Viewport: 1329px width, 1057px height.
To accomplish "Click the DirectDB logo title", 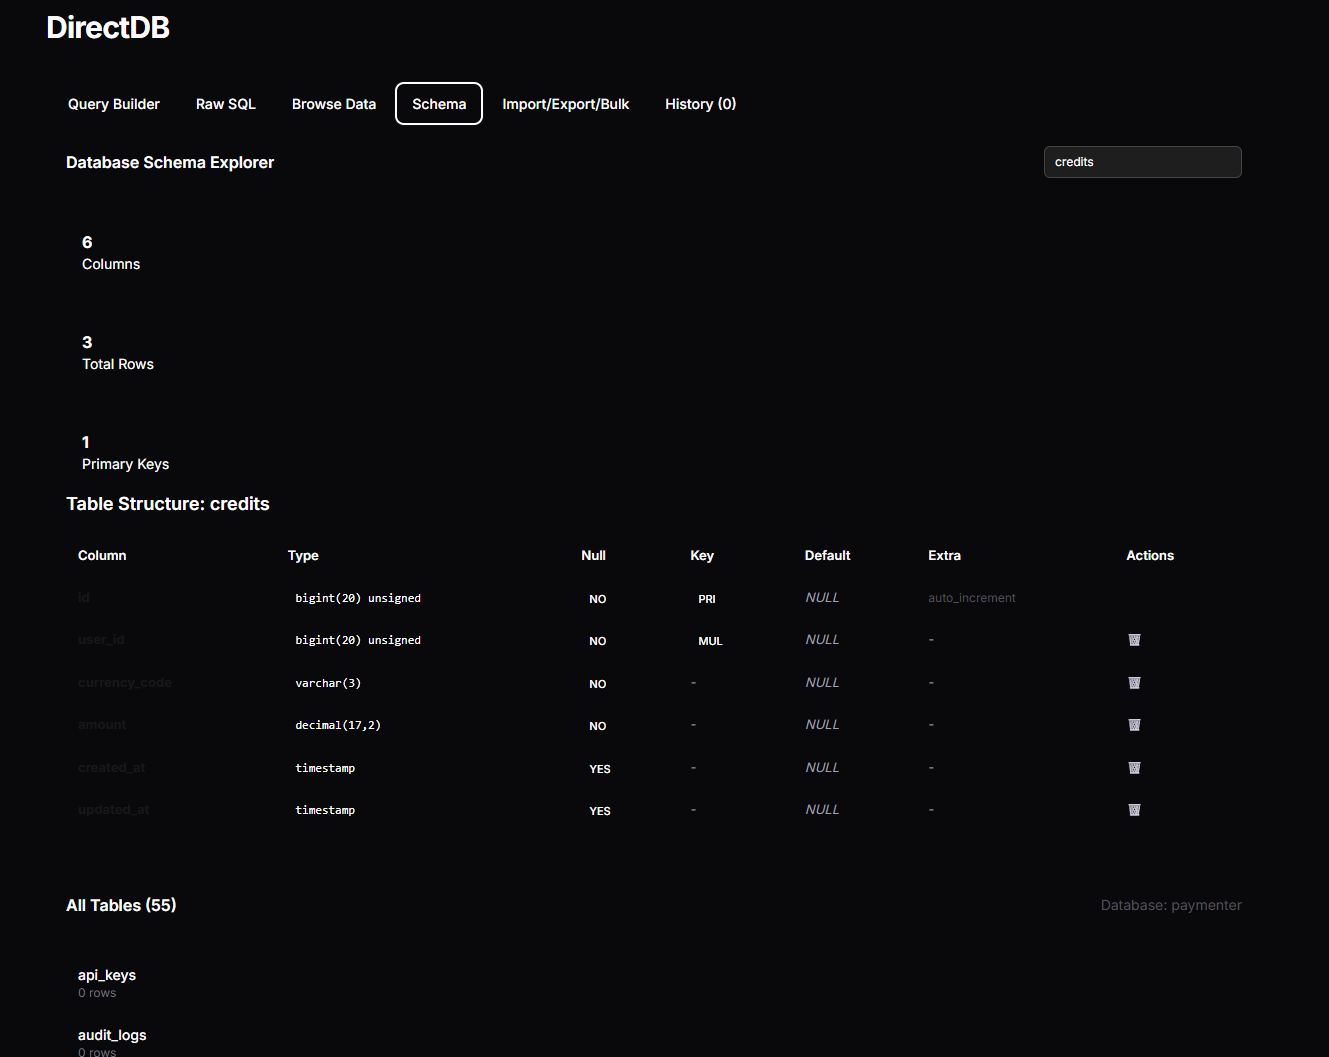I will pos(108,28).
